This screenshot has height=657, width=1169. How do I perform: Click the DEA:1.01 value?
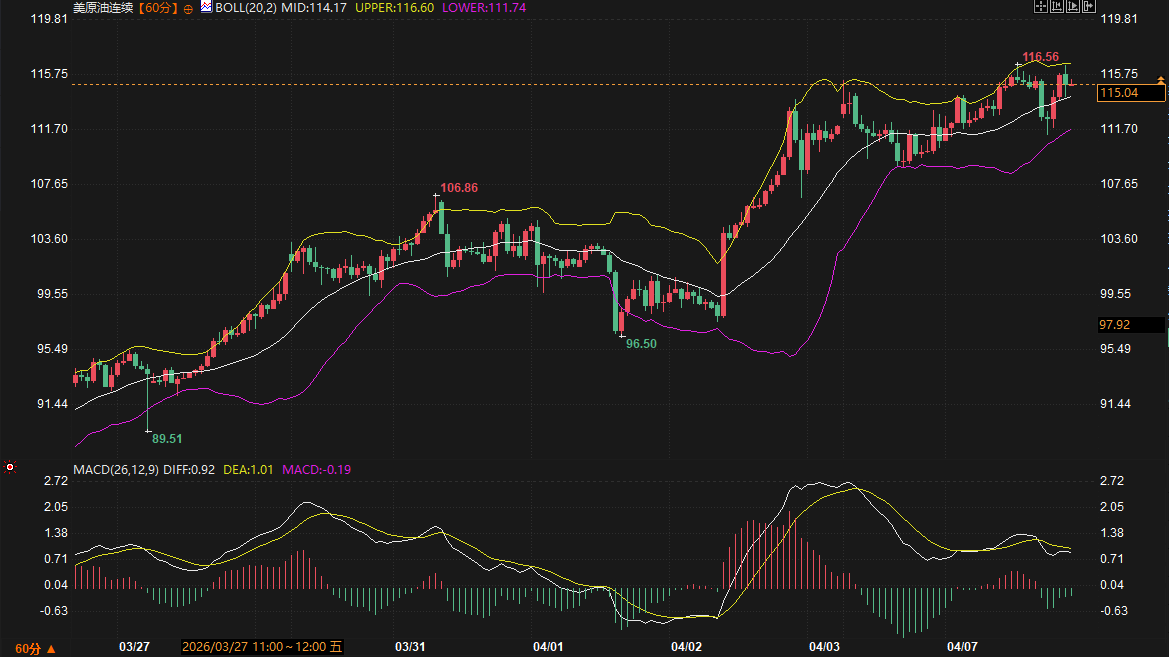click(x=248, y=470)
